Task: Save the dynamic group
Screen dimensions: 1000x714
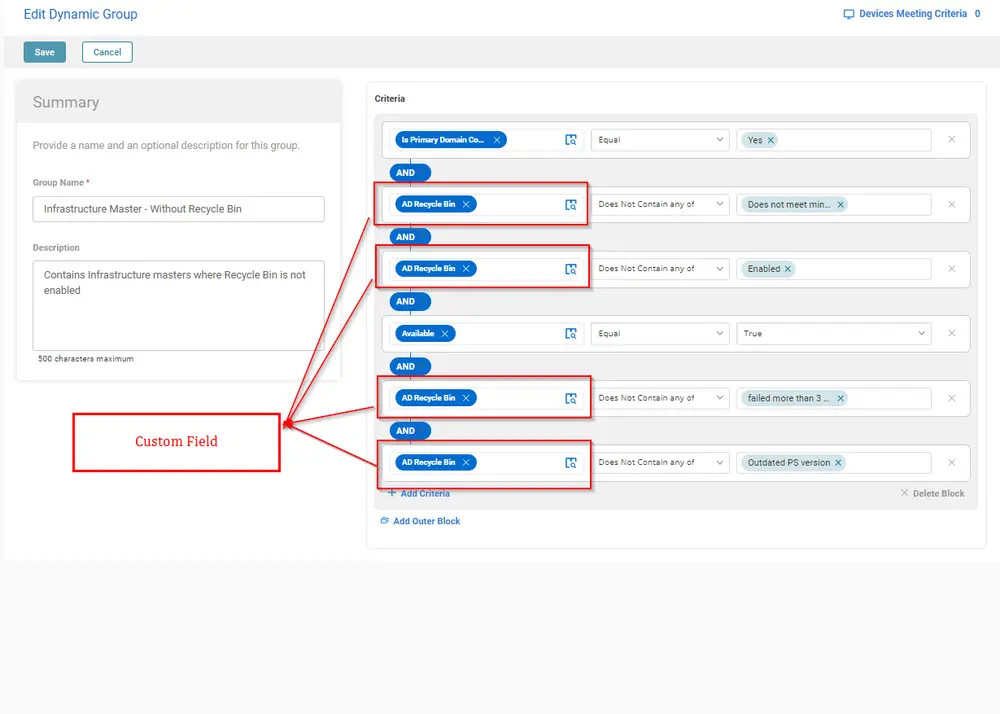Action: (x=45, y=52)
